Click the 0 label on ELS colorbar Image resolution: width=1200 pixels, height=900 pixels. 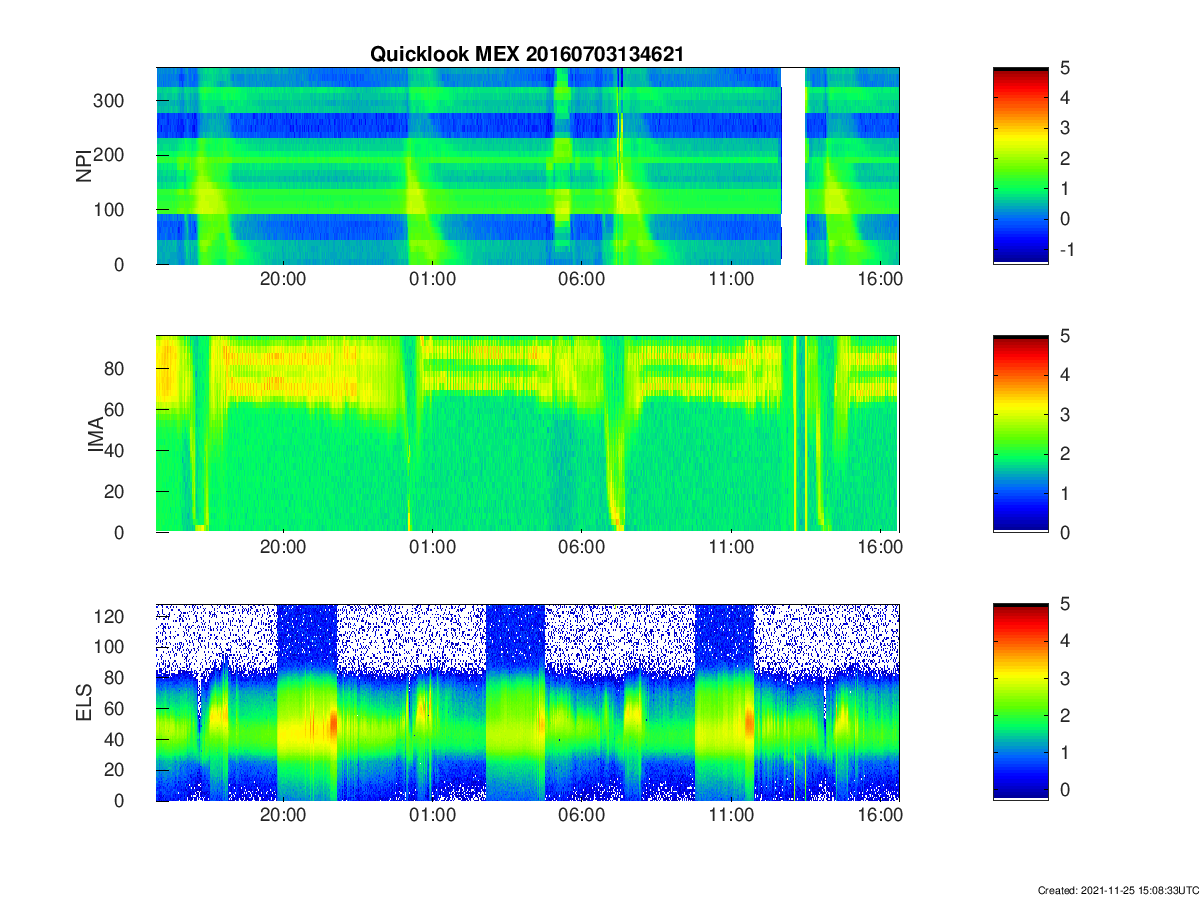click(x=1065, y=790)
